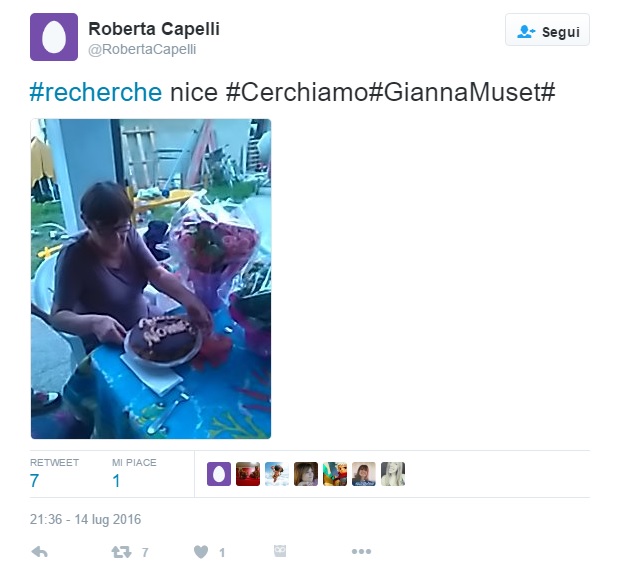
Task: Click the @RobertaCapelli handle
Action: coord(142,50)
